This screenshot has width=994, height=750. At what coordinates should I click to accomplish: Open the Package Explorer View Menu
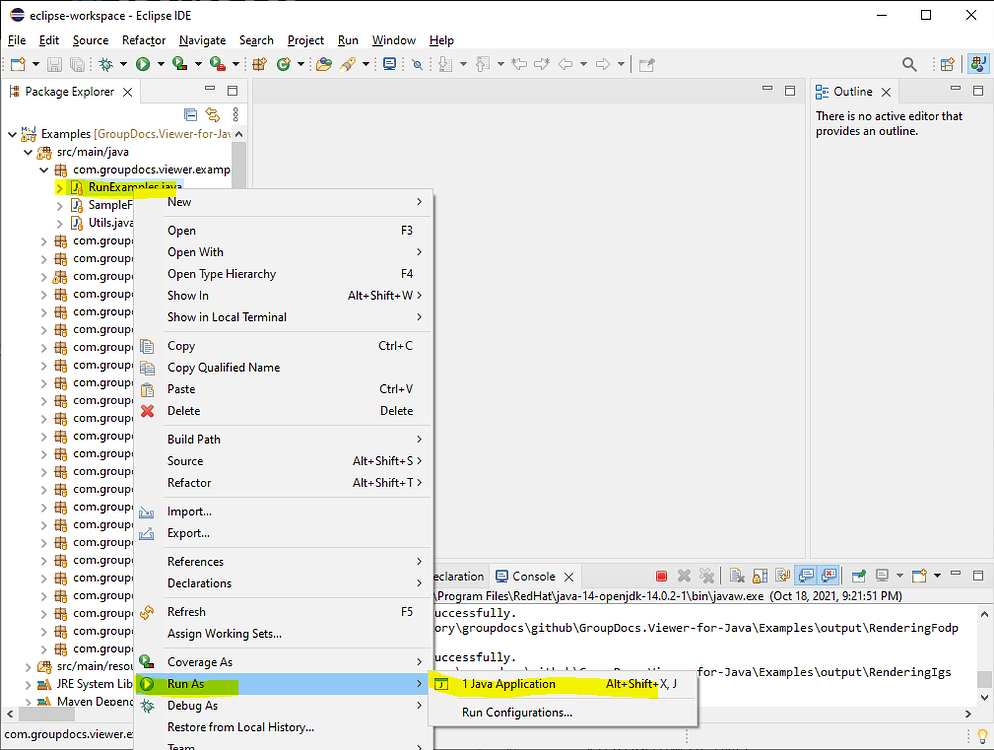(235, 114)
